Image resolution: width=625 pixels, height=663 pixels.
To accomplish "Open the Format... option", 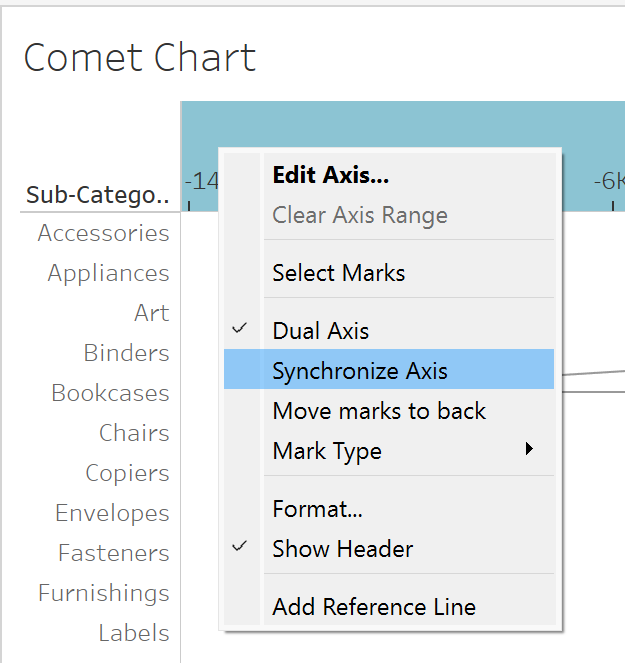I will 317,509.
